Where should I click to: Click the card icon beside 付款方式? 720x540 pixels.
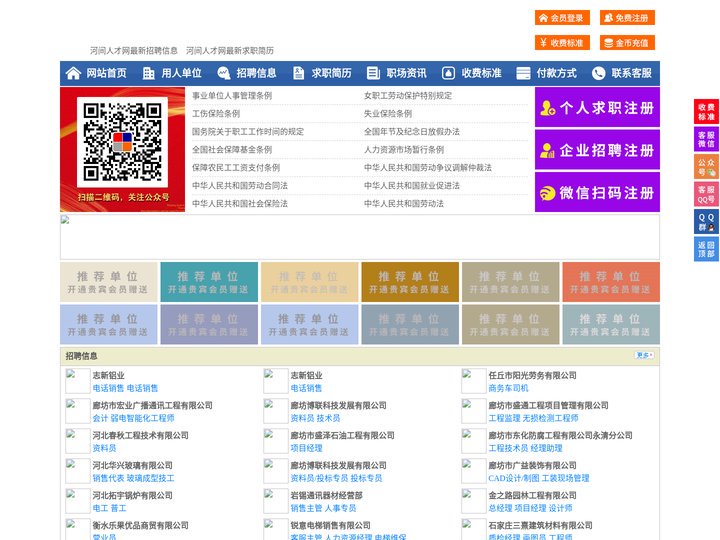click(x=523, y=73)
